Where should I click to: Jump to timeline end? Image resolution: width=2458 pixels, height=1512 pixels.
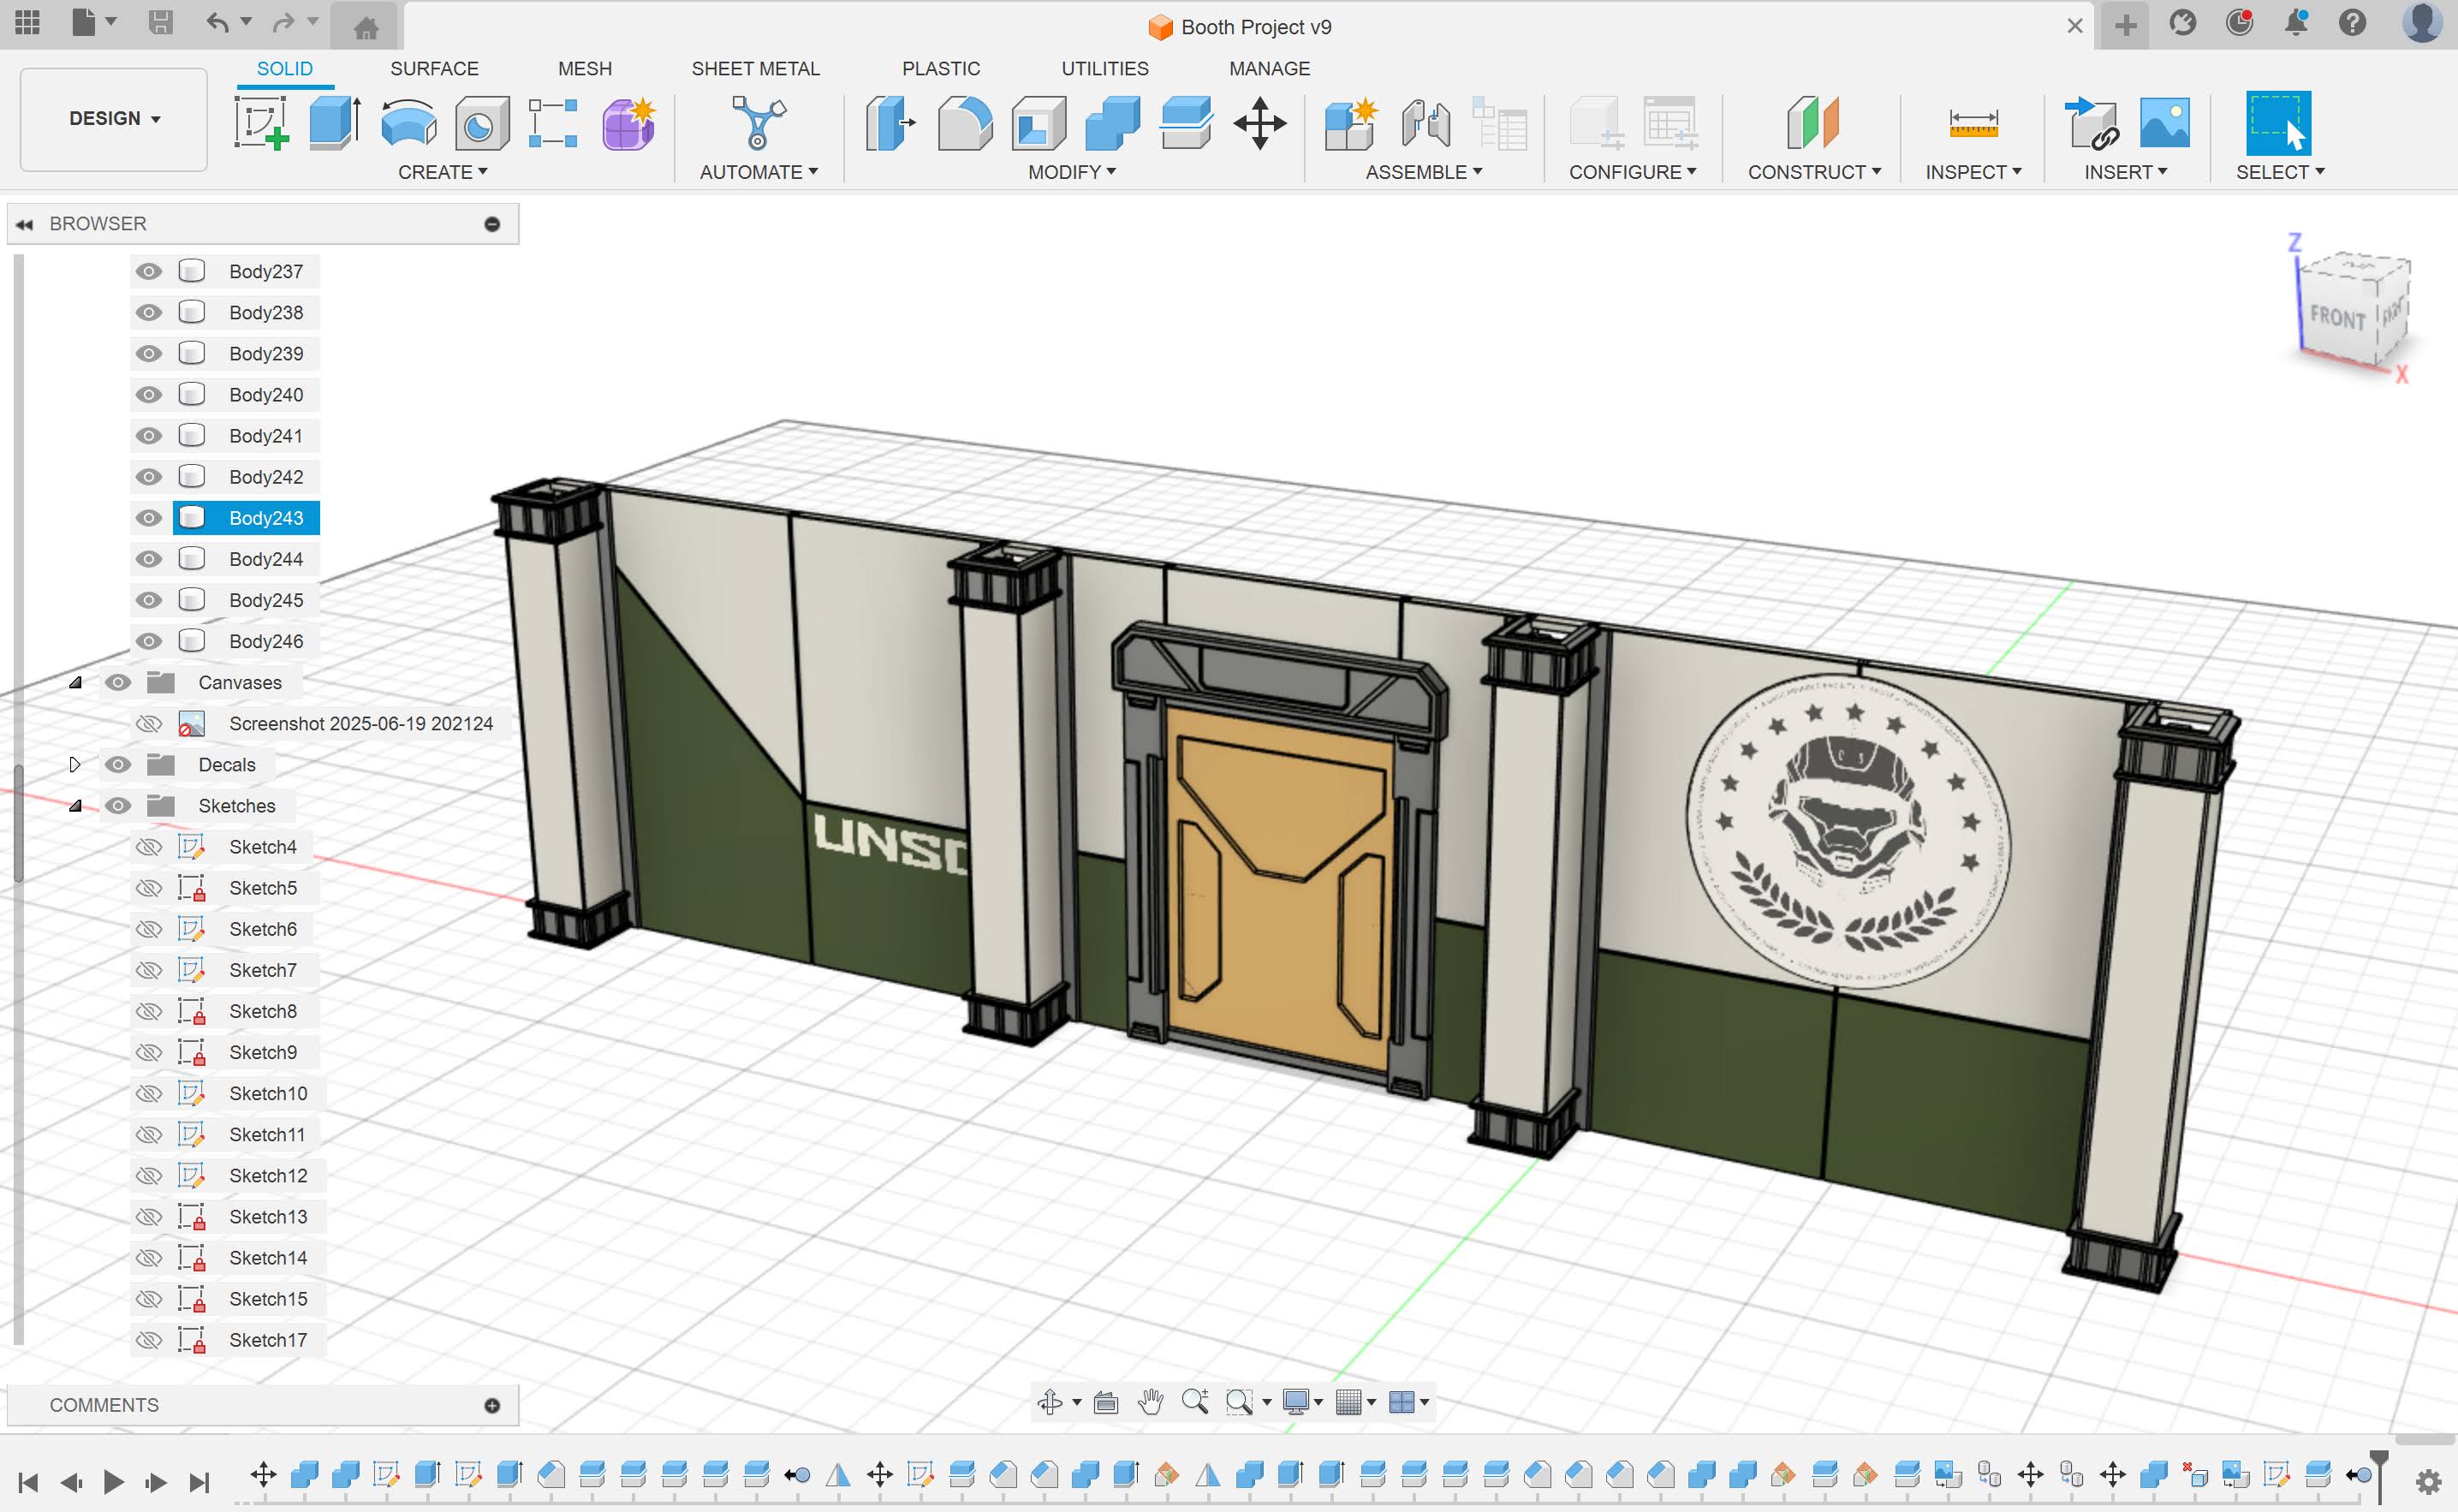point(200,1481)
